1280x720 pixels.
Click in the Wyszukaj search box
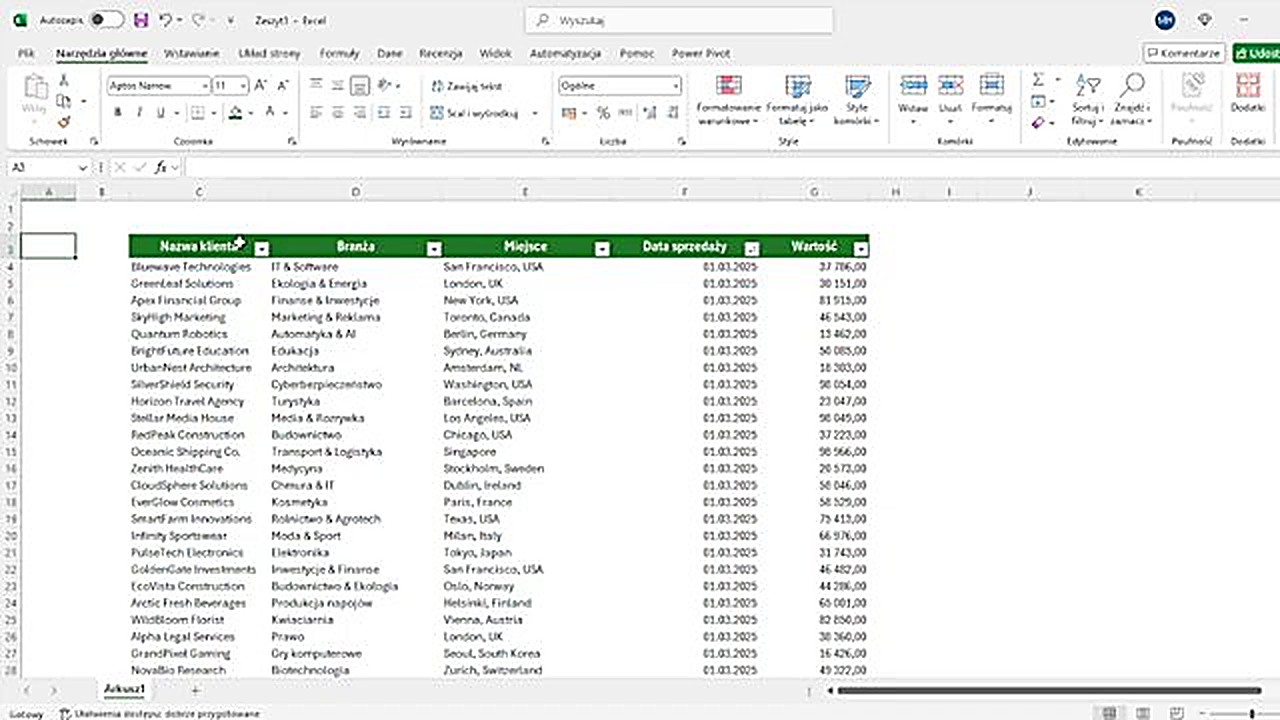click(680, 20)
